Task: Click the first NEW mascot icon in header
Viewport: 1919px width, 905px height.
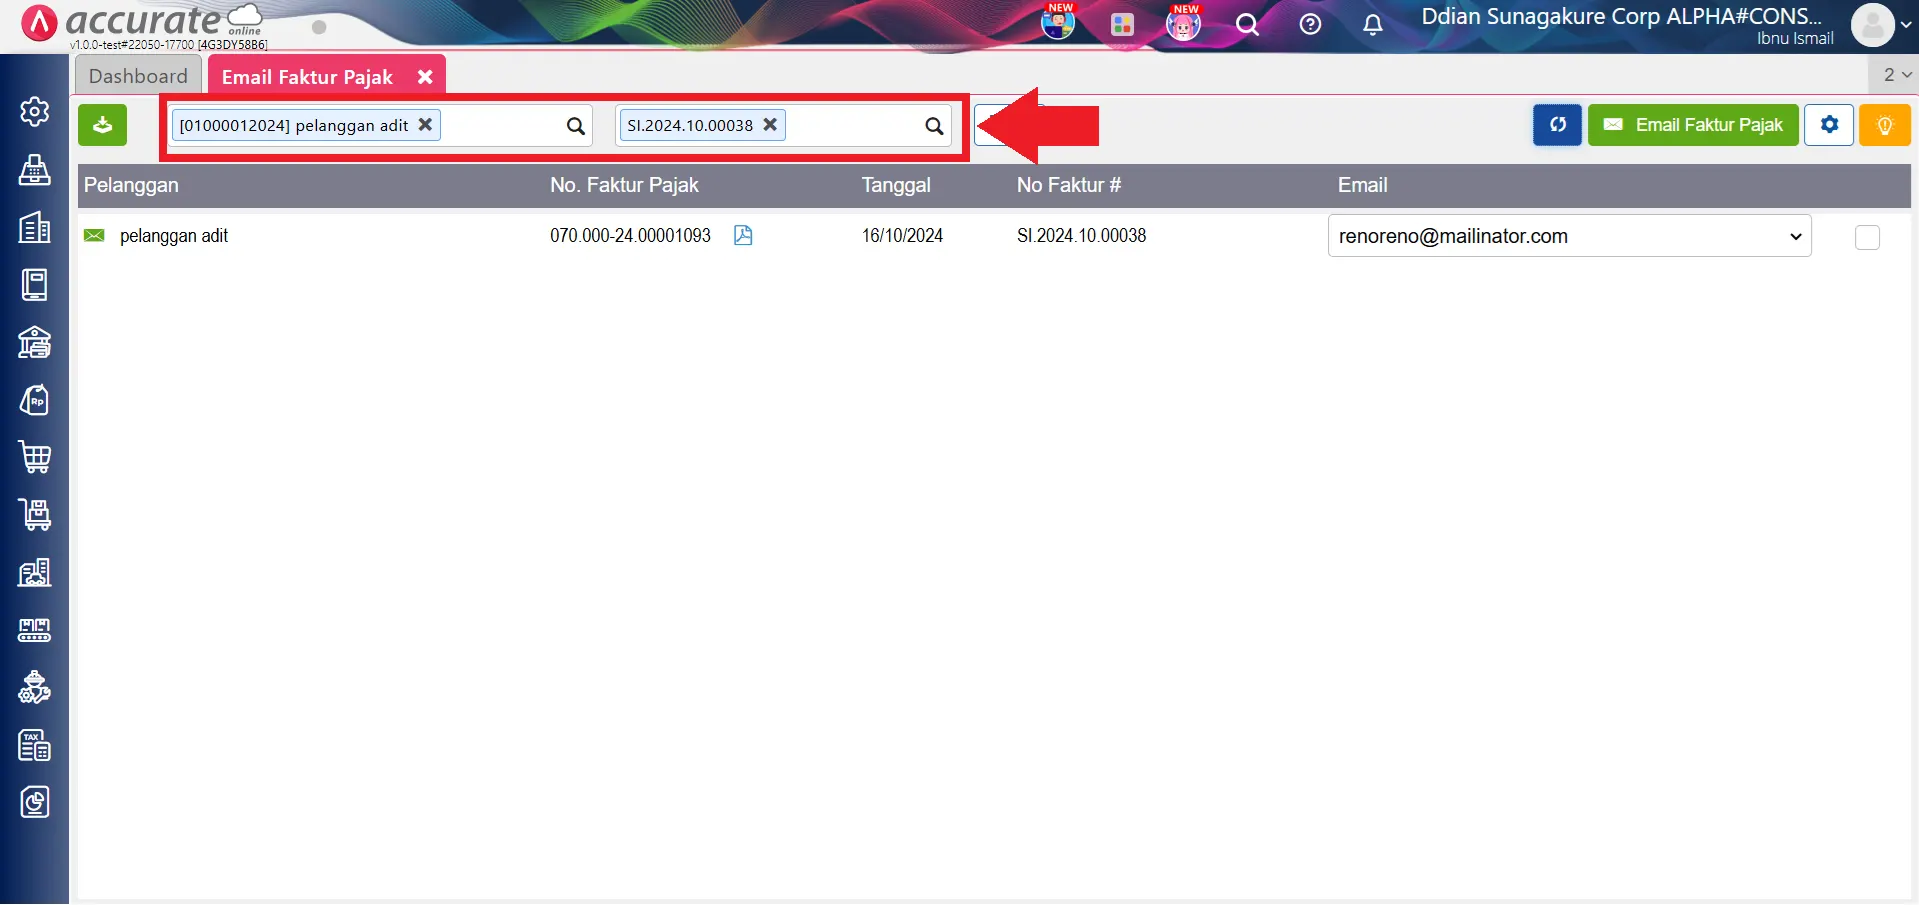Action: coord(1058,22)
